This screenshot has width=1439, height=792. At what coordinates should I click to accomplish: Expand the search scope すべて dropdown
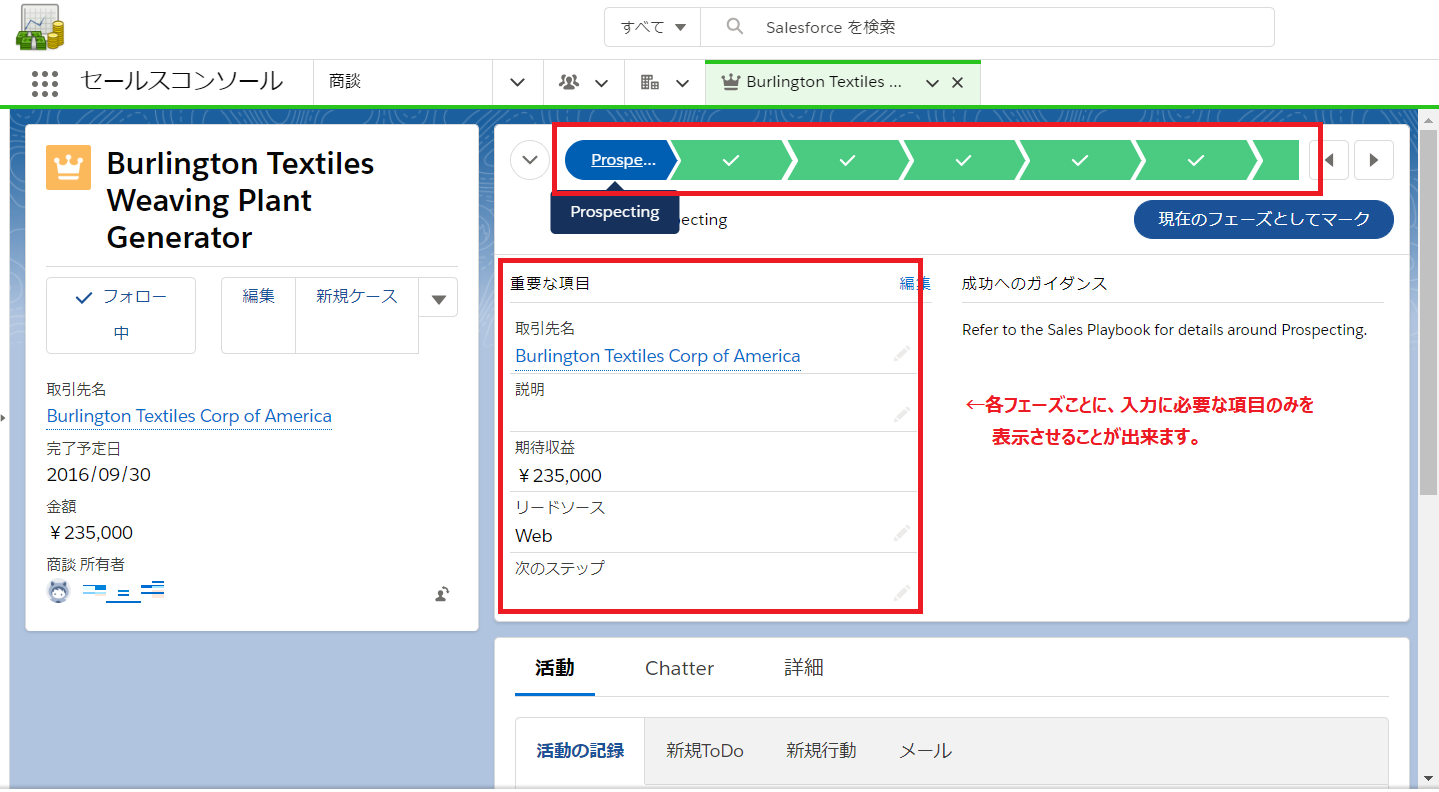(653, 27)
